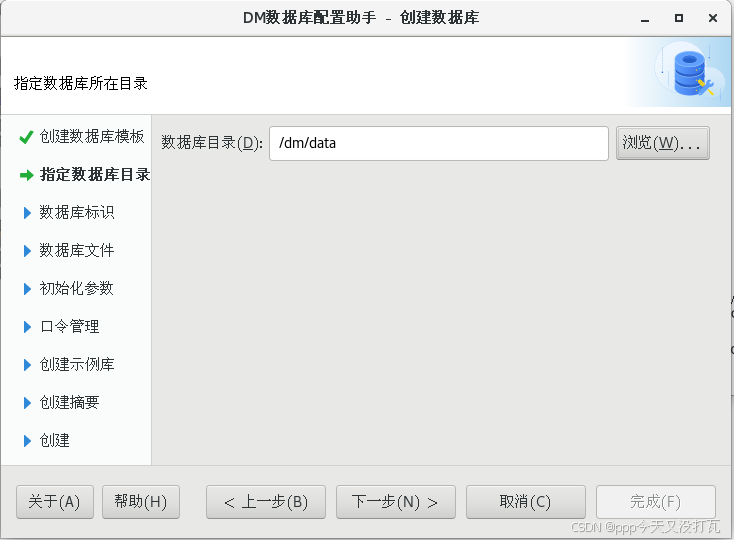Open the 关于(A) about dialog
The height and width of the screenshot is (540, 734).
[x=55, y=502]
